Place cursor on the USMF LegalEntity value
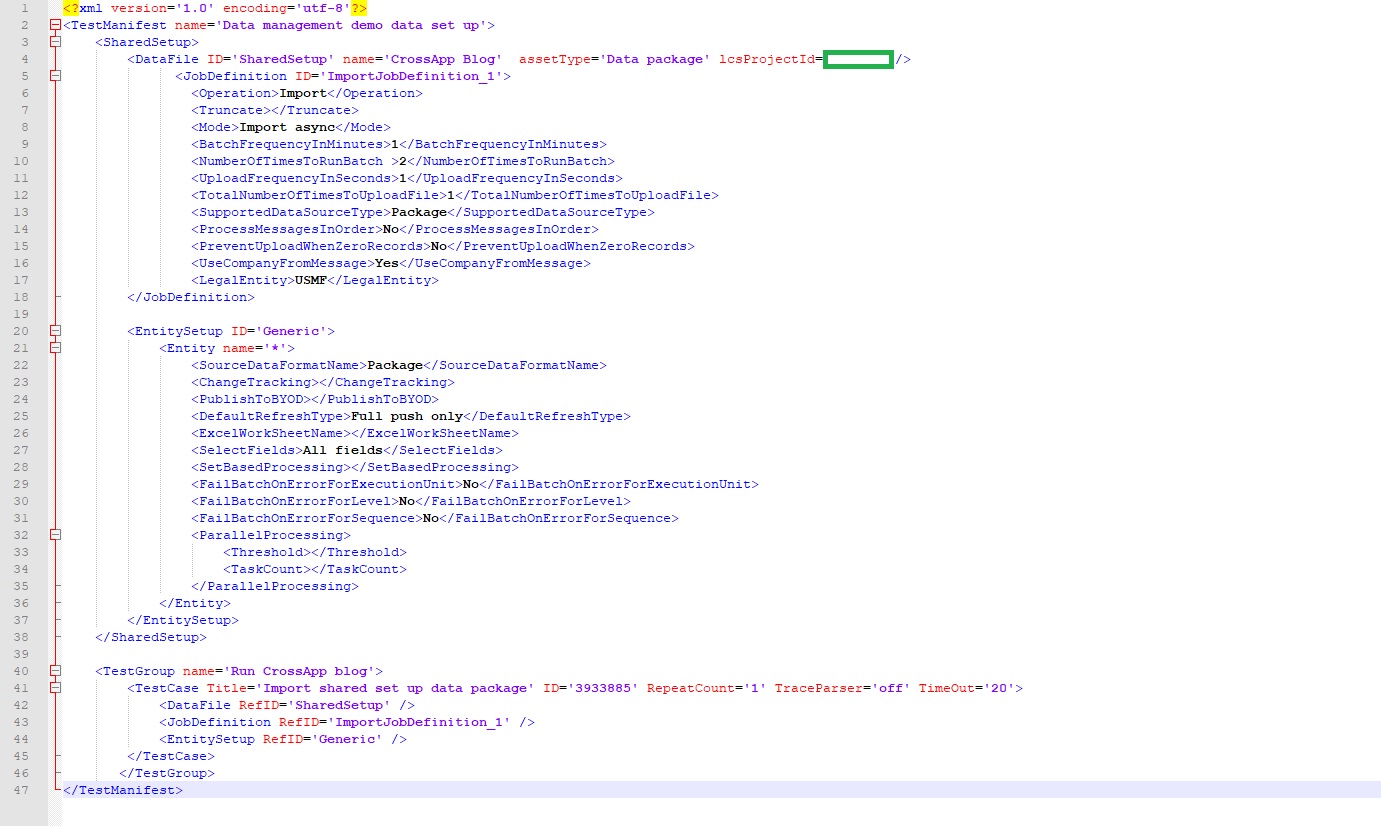1381x826 pixels. [310, 280]
